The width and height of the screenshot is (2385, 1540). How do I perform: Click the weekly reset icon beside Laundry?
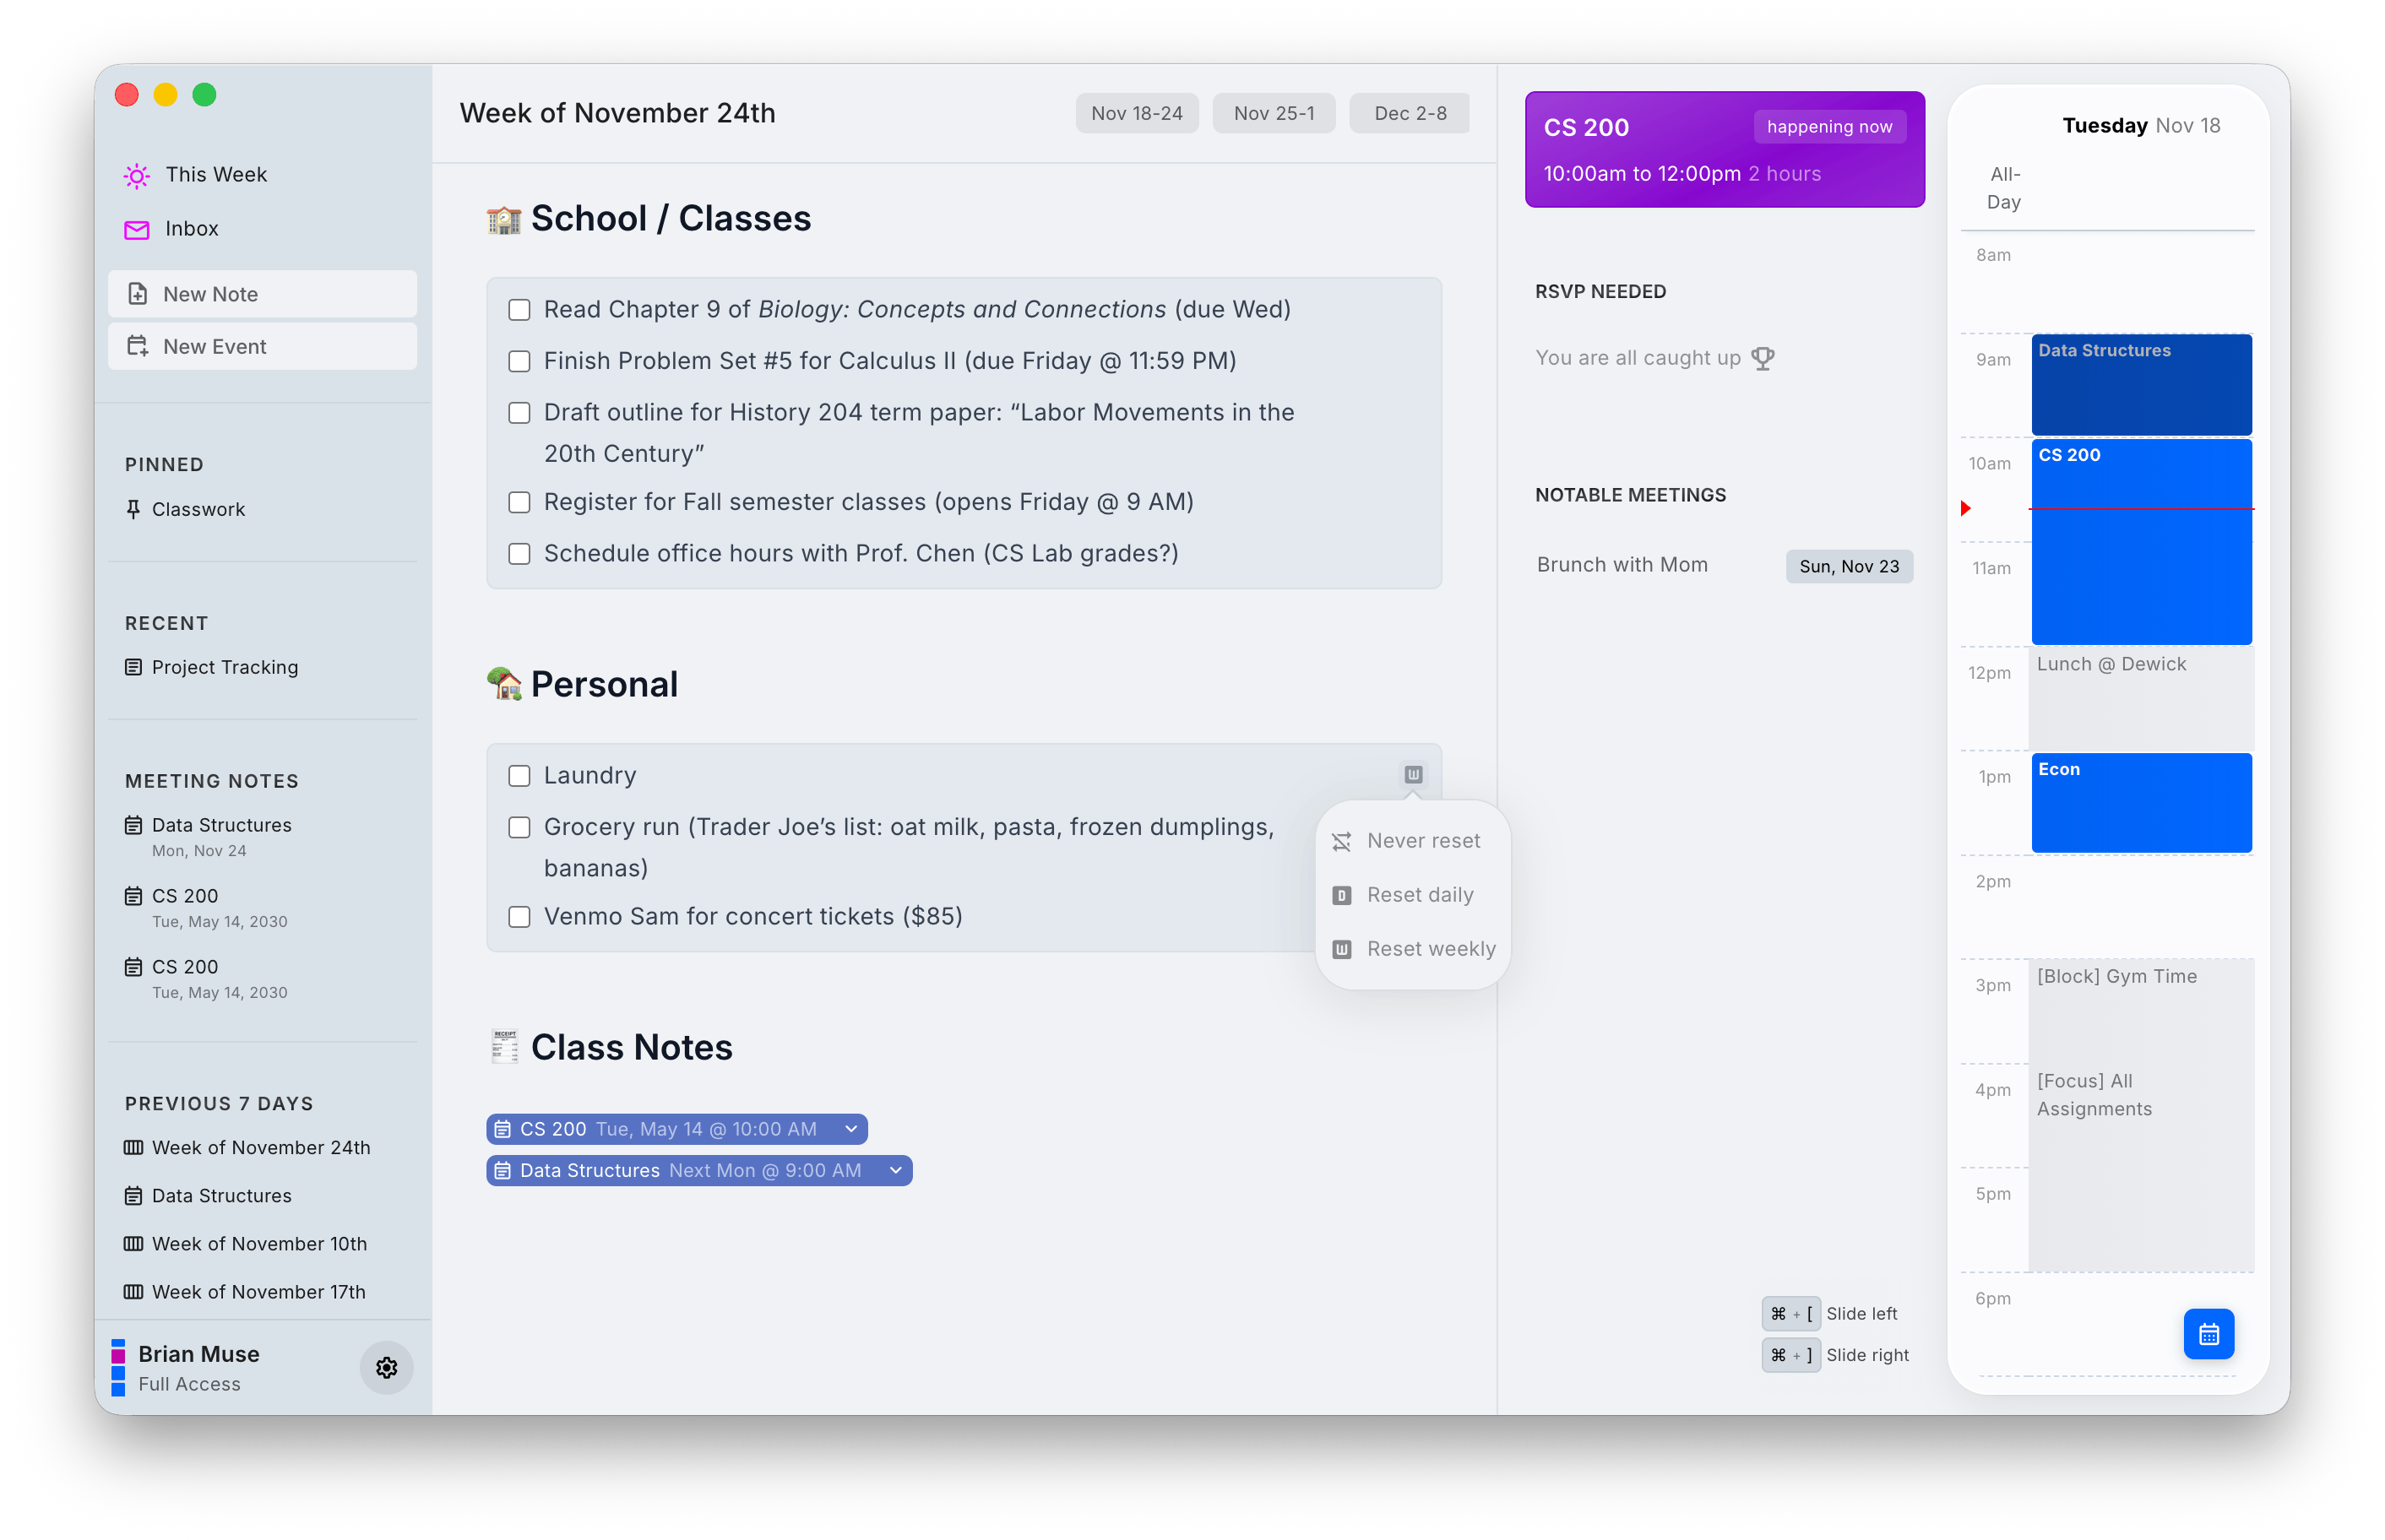pos(1413,774)
